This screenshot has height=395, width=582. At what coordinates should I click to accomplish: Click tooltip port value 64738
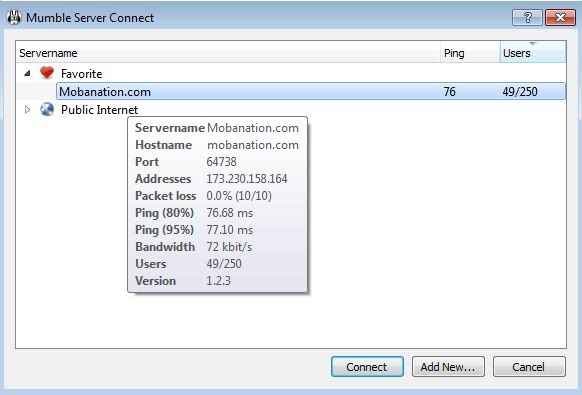pyautogui.click(x=222, y=162)
